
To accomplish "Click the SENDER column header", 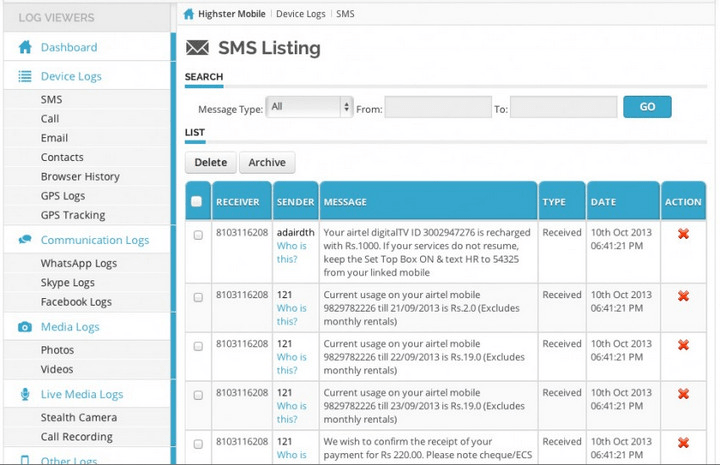I will [295, 202].
